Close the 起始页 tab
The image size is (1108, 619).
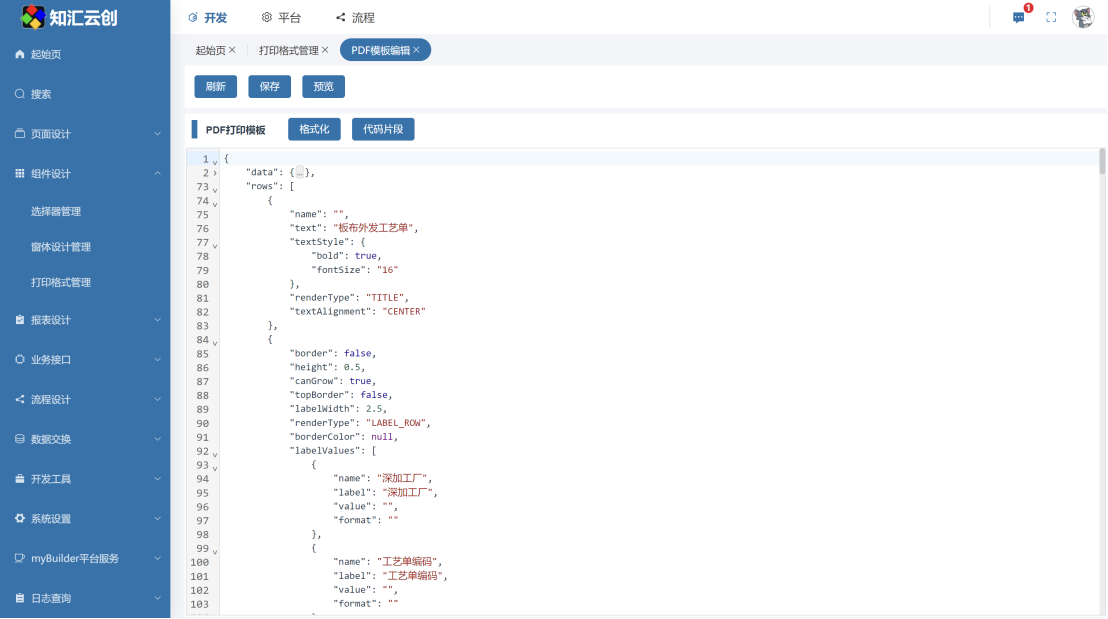click(232, 50)
